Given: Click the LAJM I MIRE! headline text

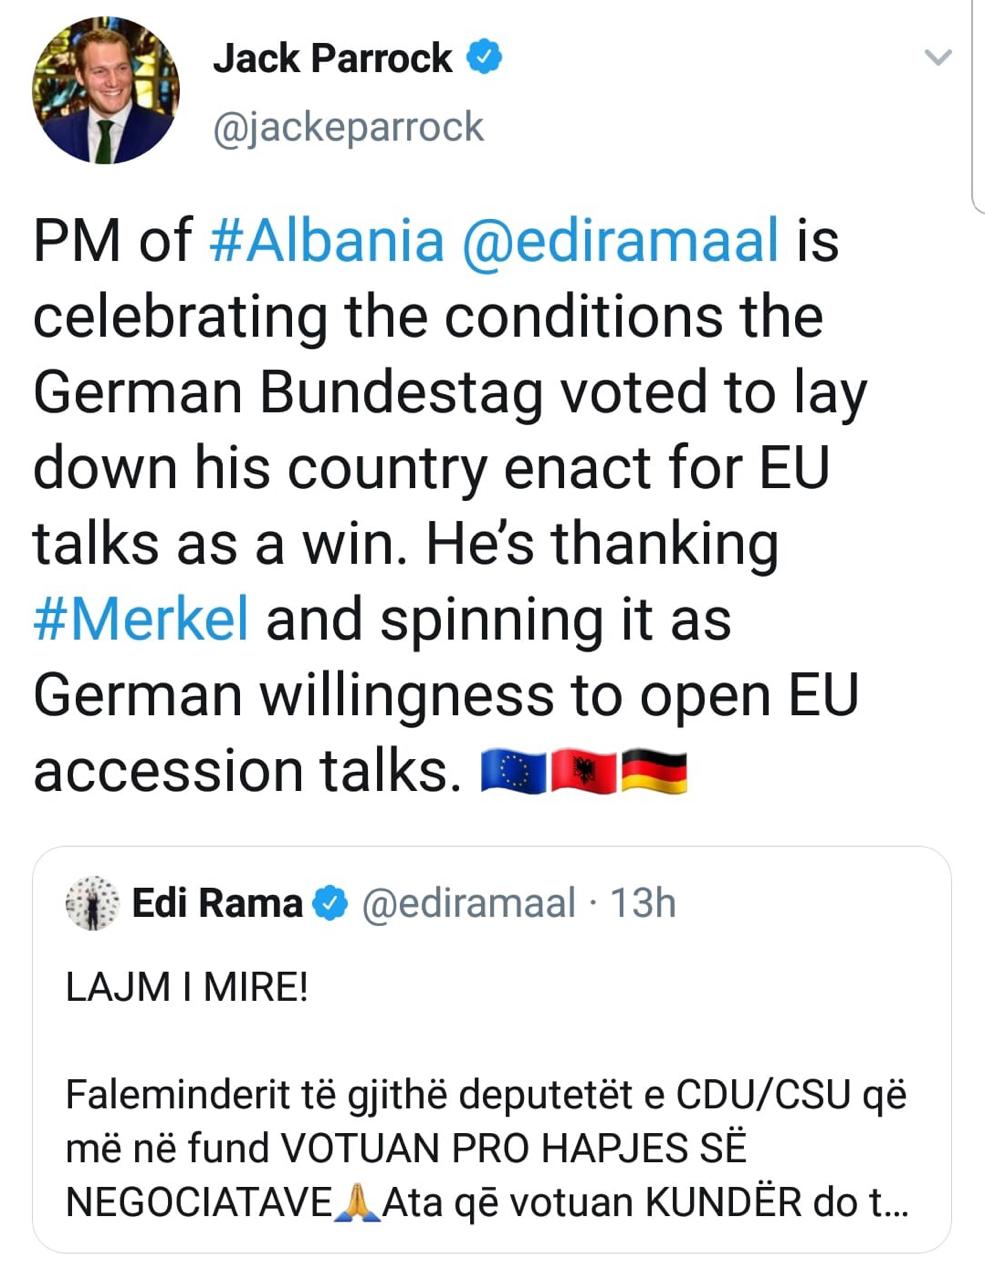Looking at the screenshot, I should tap(187, 988).
